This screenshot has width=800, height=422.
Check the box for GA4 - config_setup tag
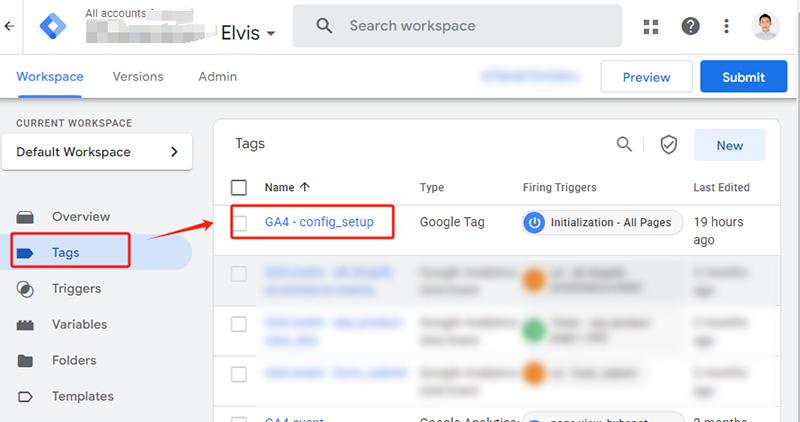(x=239, y=223)
